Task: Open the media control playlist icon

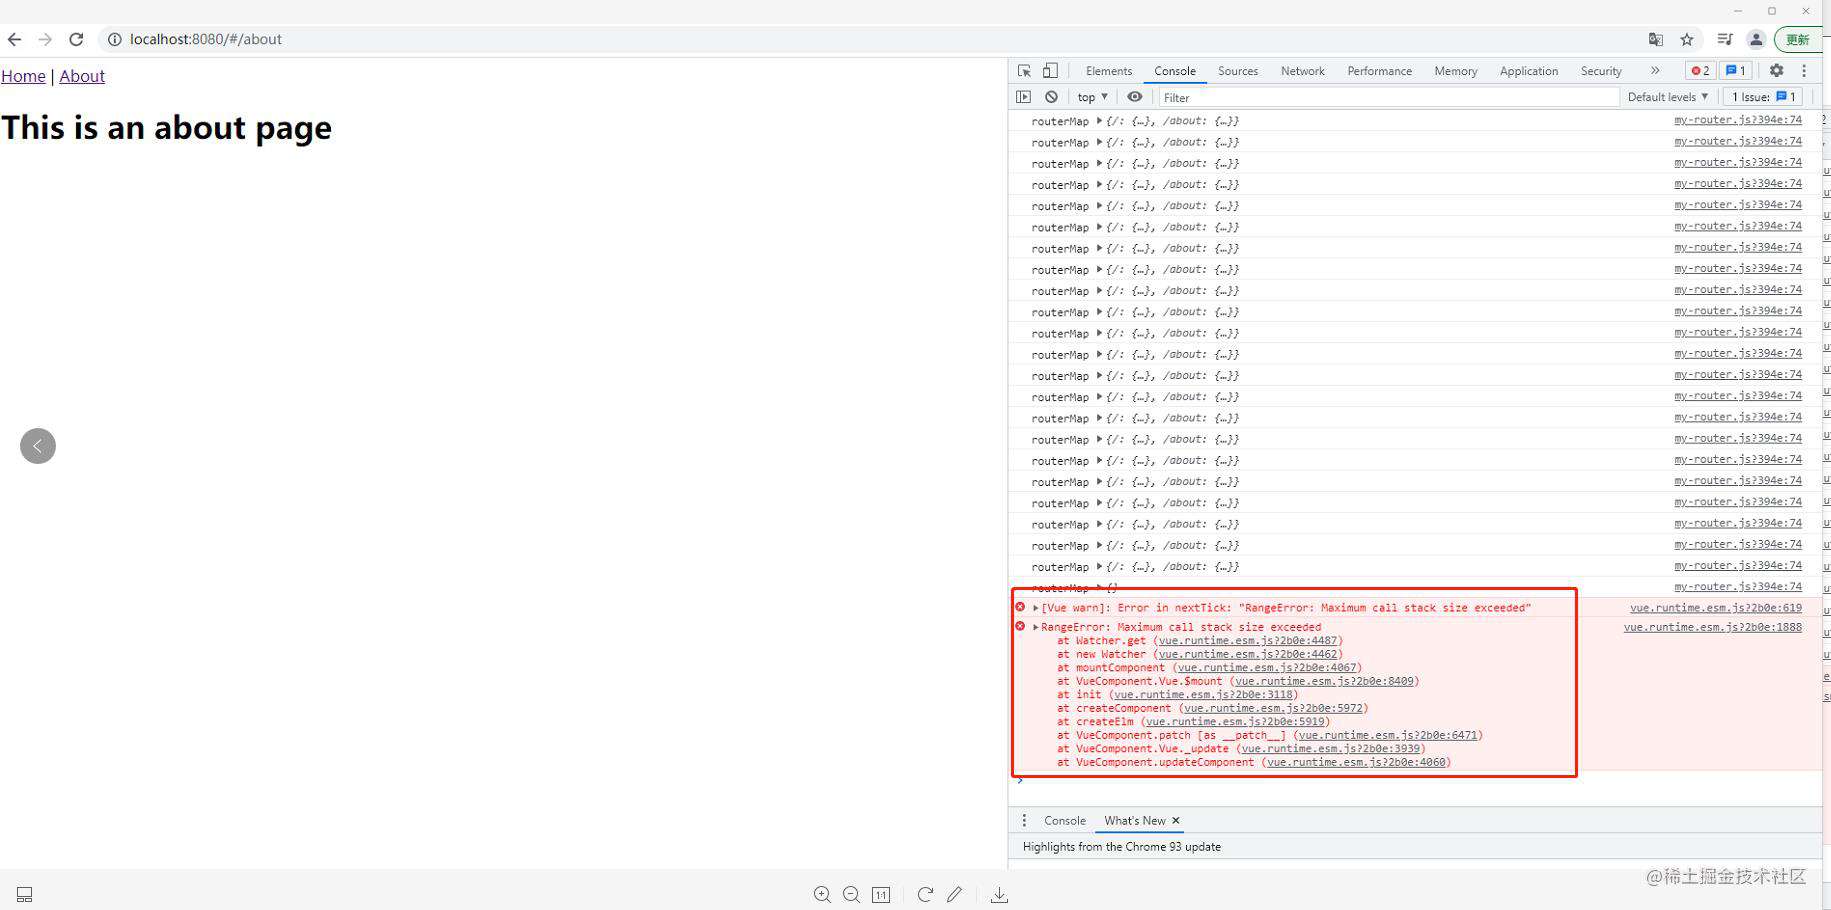Action: point(1725,39)
